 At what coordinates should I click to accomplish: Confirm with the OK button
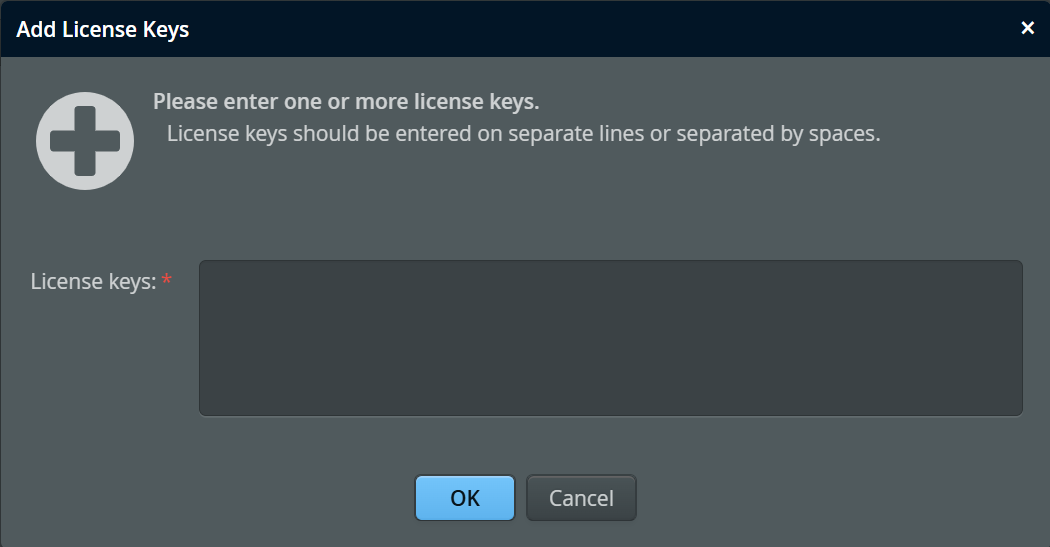(465, 498)
